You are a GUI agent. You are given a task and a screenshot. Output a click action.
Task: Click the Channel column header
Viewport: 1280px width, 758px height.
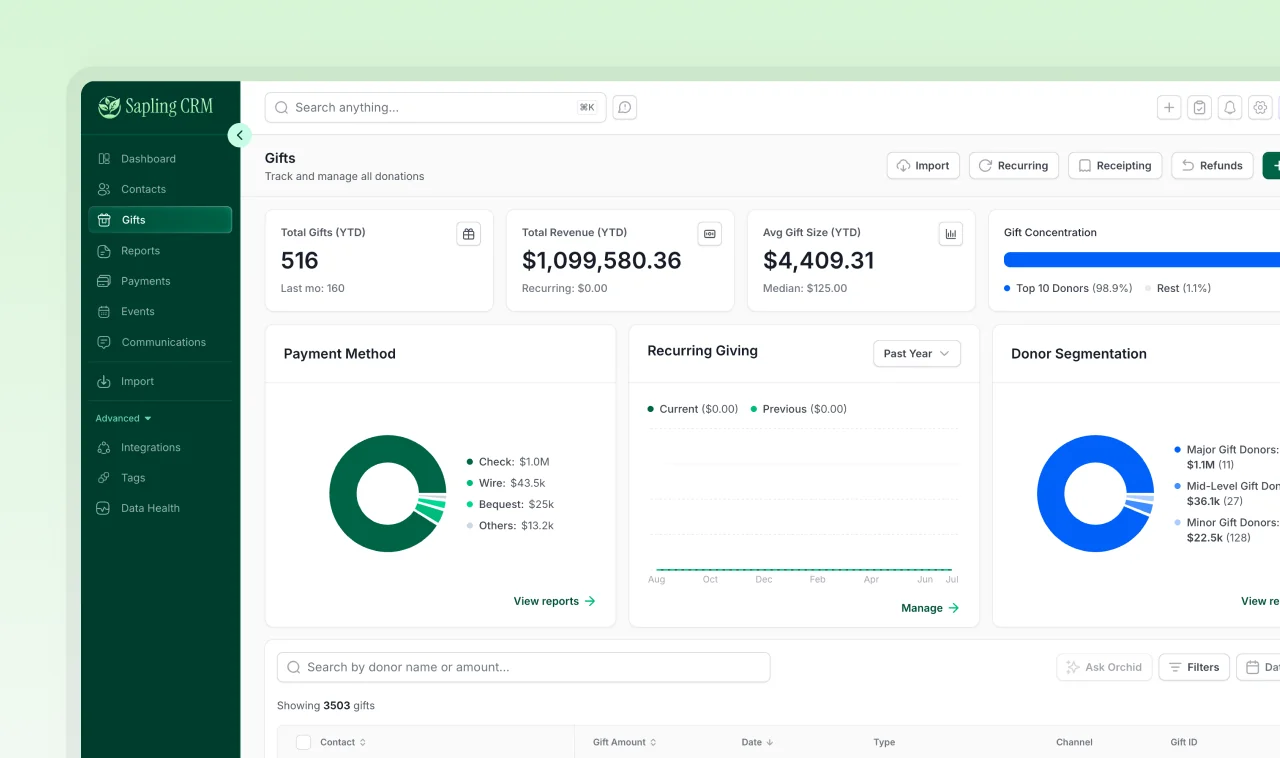pyautogui.click(x=1074, y=742)
